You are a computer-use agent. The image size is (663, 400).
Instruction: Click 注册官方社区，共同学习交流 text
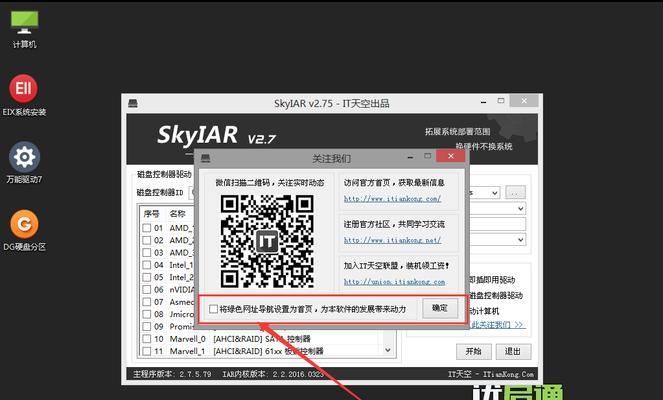(394, 225)
